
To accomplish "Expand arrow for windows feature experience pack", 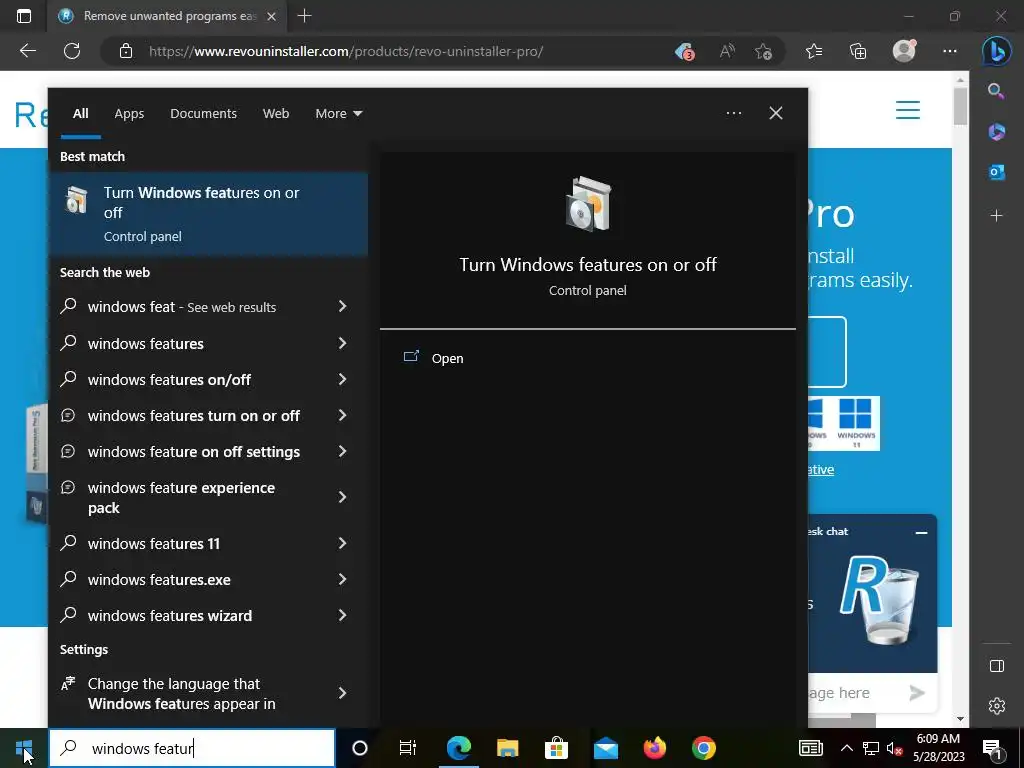I will click(342, 497).
